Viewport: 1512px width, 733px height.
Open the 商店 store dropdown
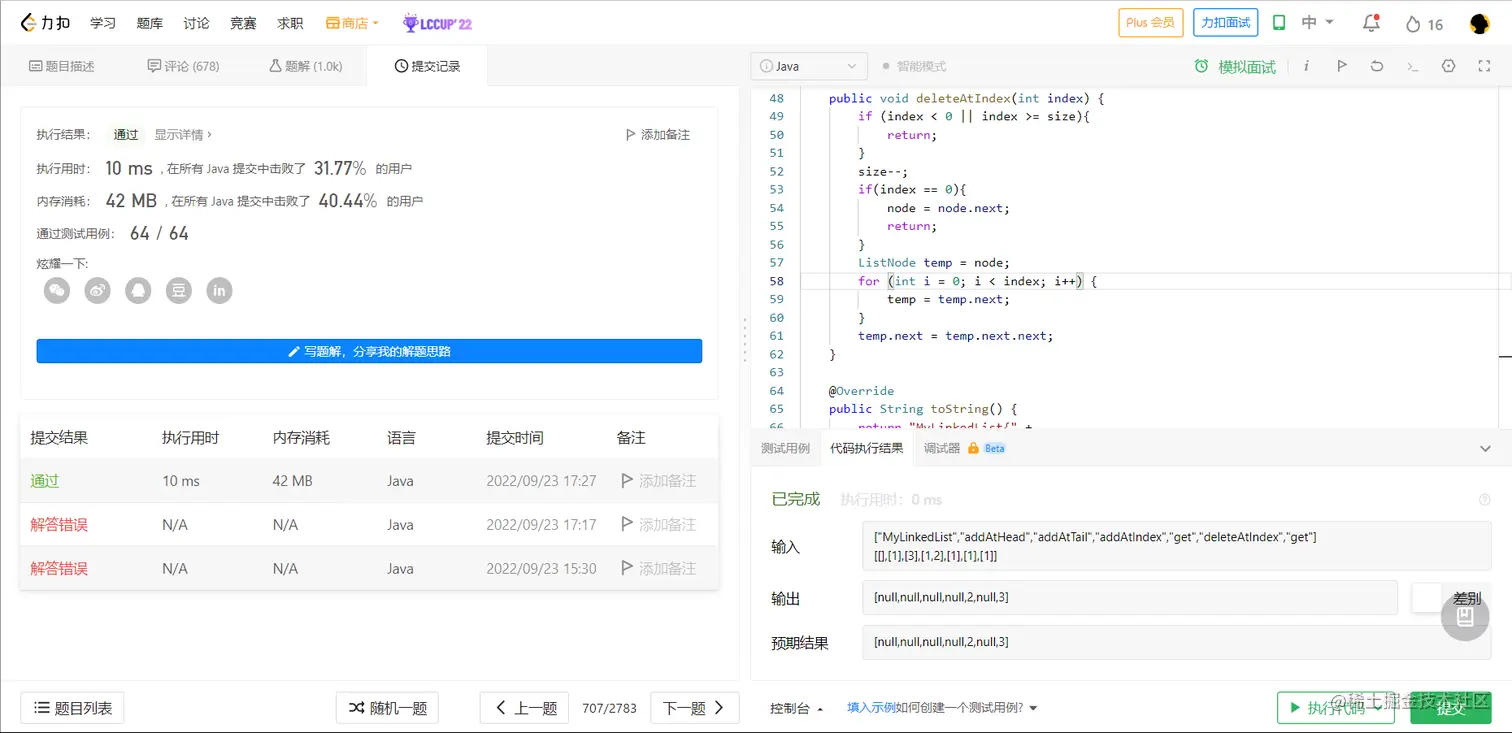point(352,23)
